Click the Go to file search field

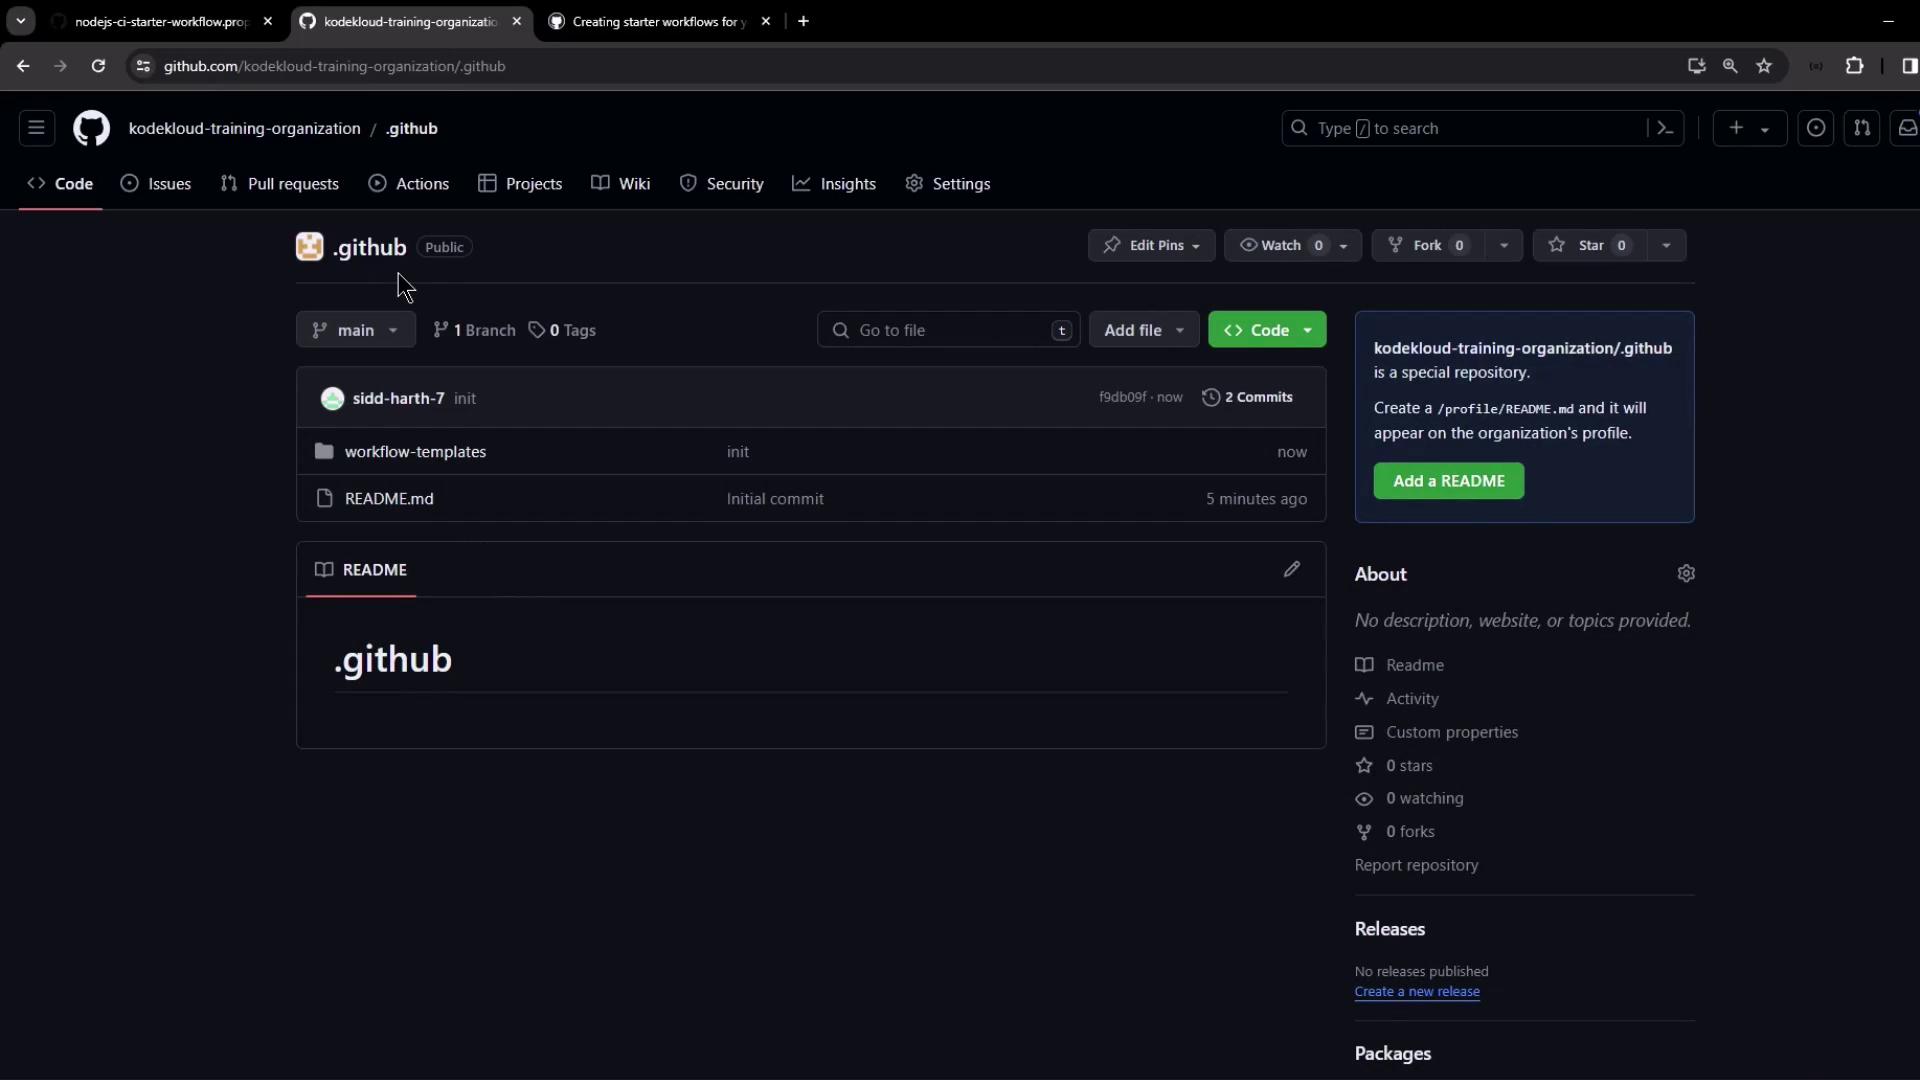[945, 330]
